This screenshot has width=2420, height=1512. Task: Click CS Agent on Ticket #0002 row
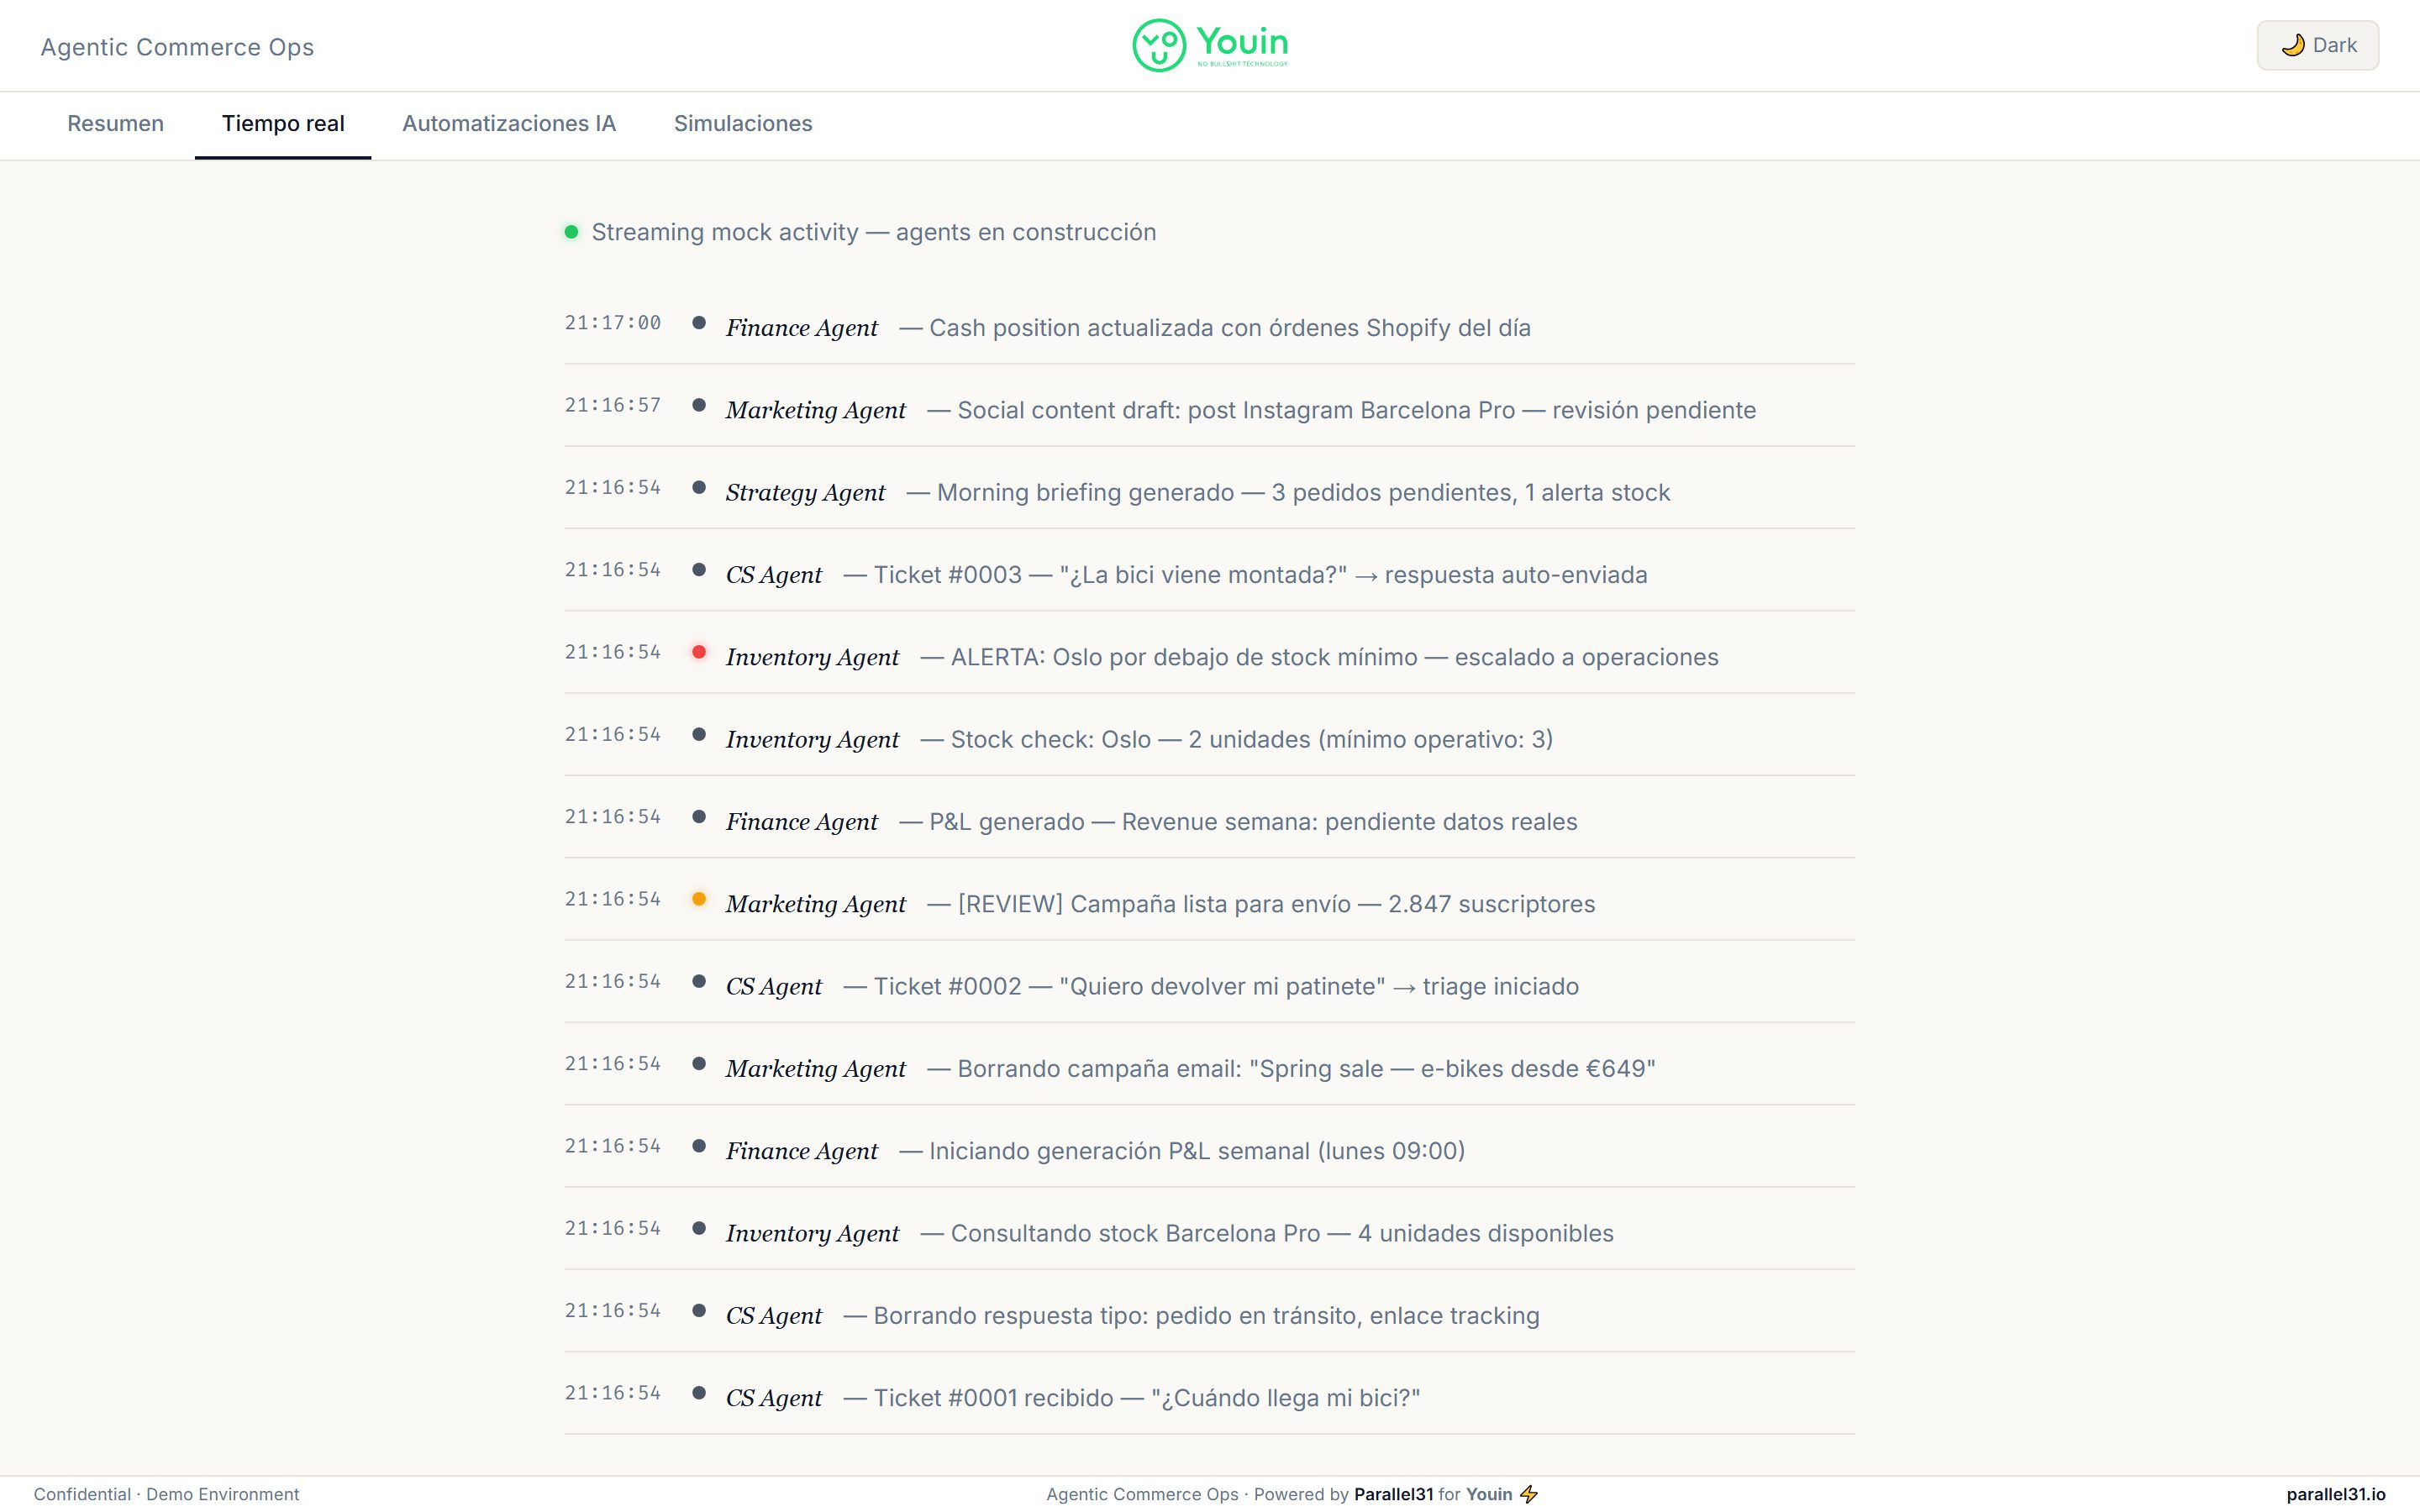pos(774,986)
